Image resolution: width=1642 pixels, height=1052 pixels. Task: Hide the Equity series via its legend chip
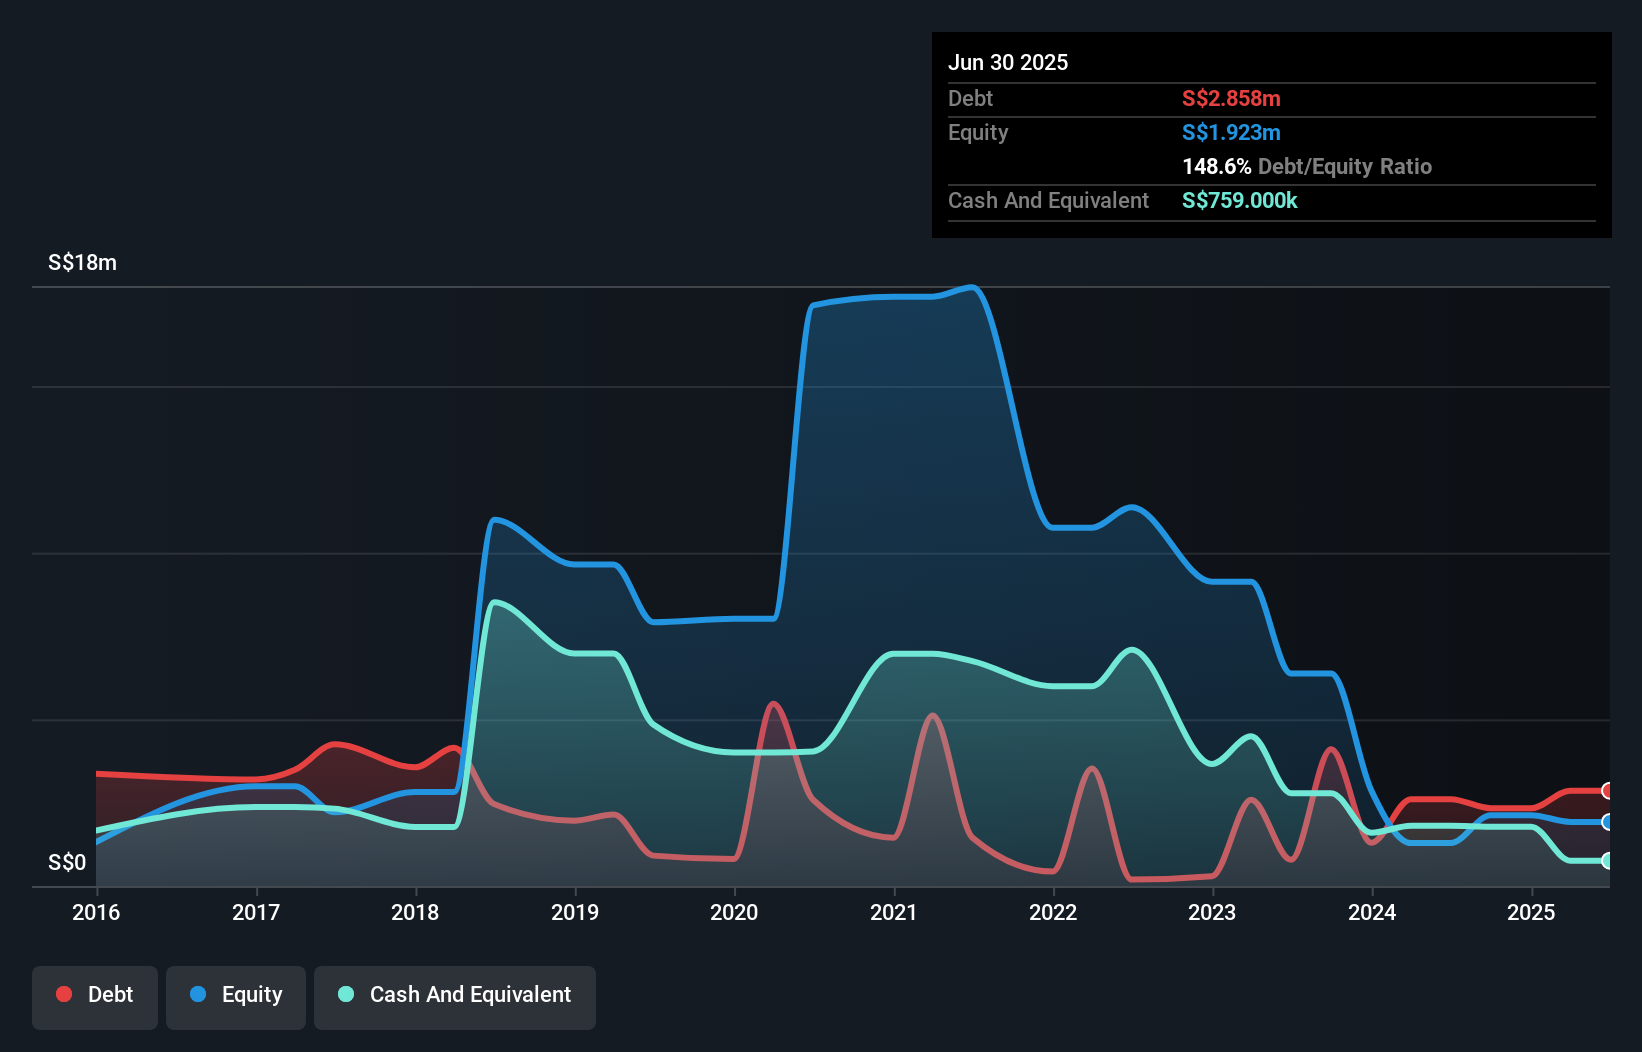pyautogui.click(x=235, y=994)
